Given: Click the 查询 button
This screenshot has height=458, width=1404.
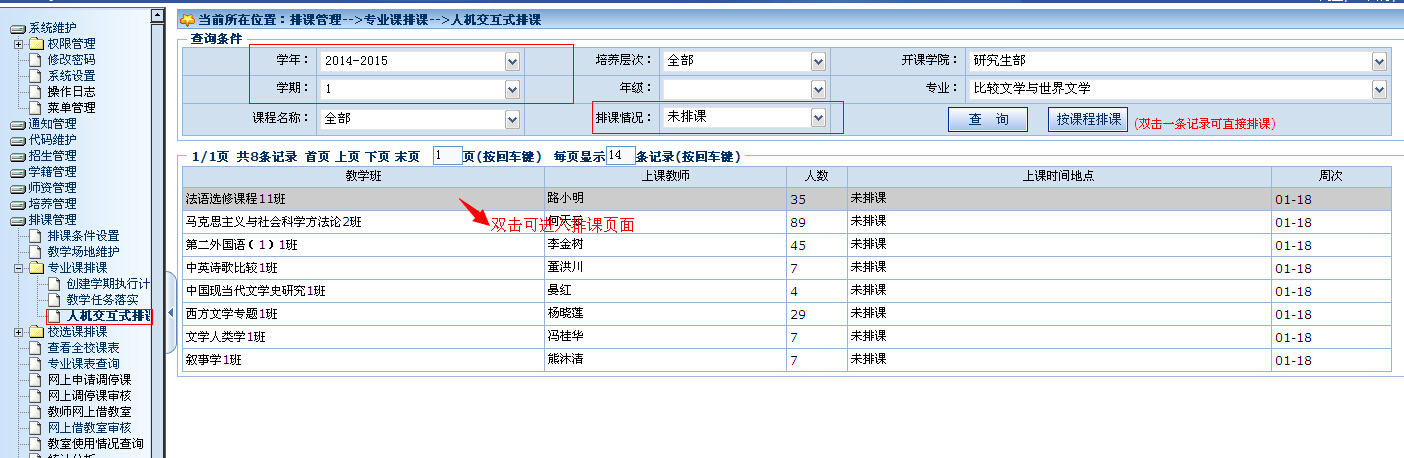Looking at the screenshot, I should tap(987, 120).
